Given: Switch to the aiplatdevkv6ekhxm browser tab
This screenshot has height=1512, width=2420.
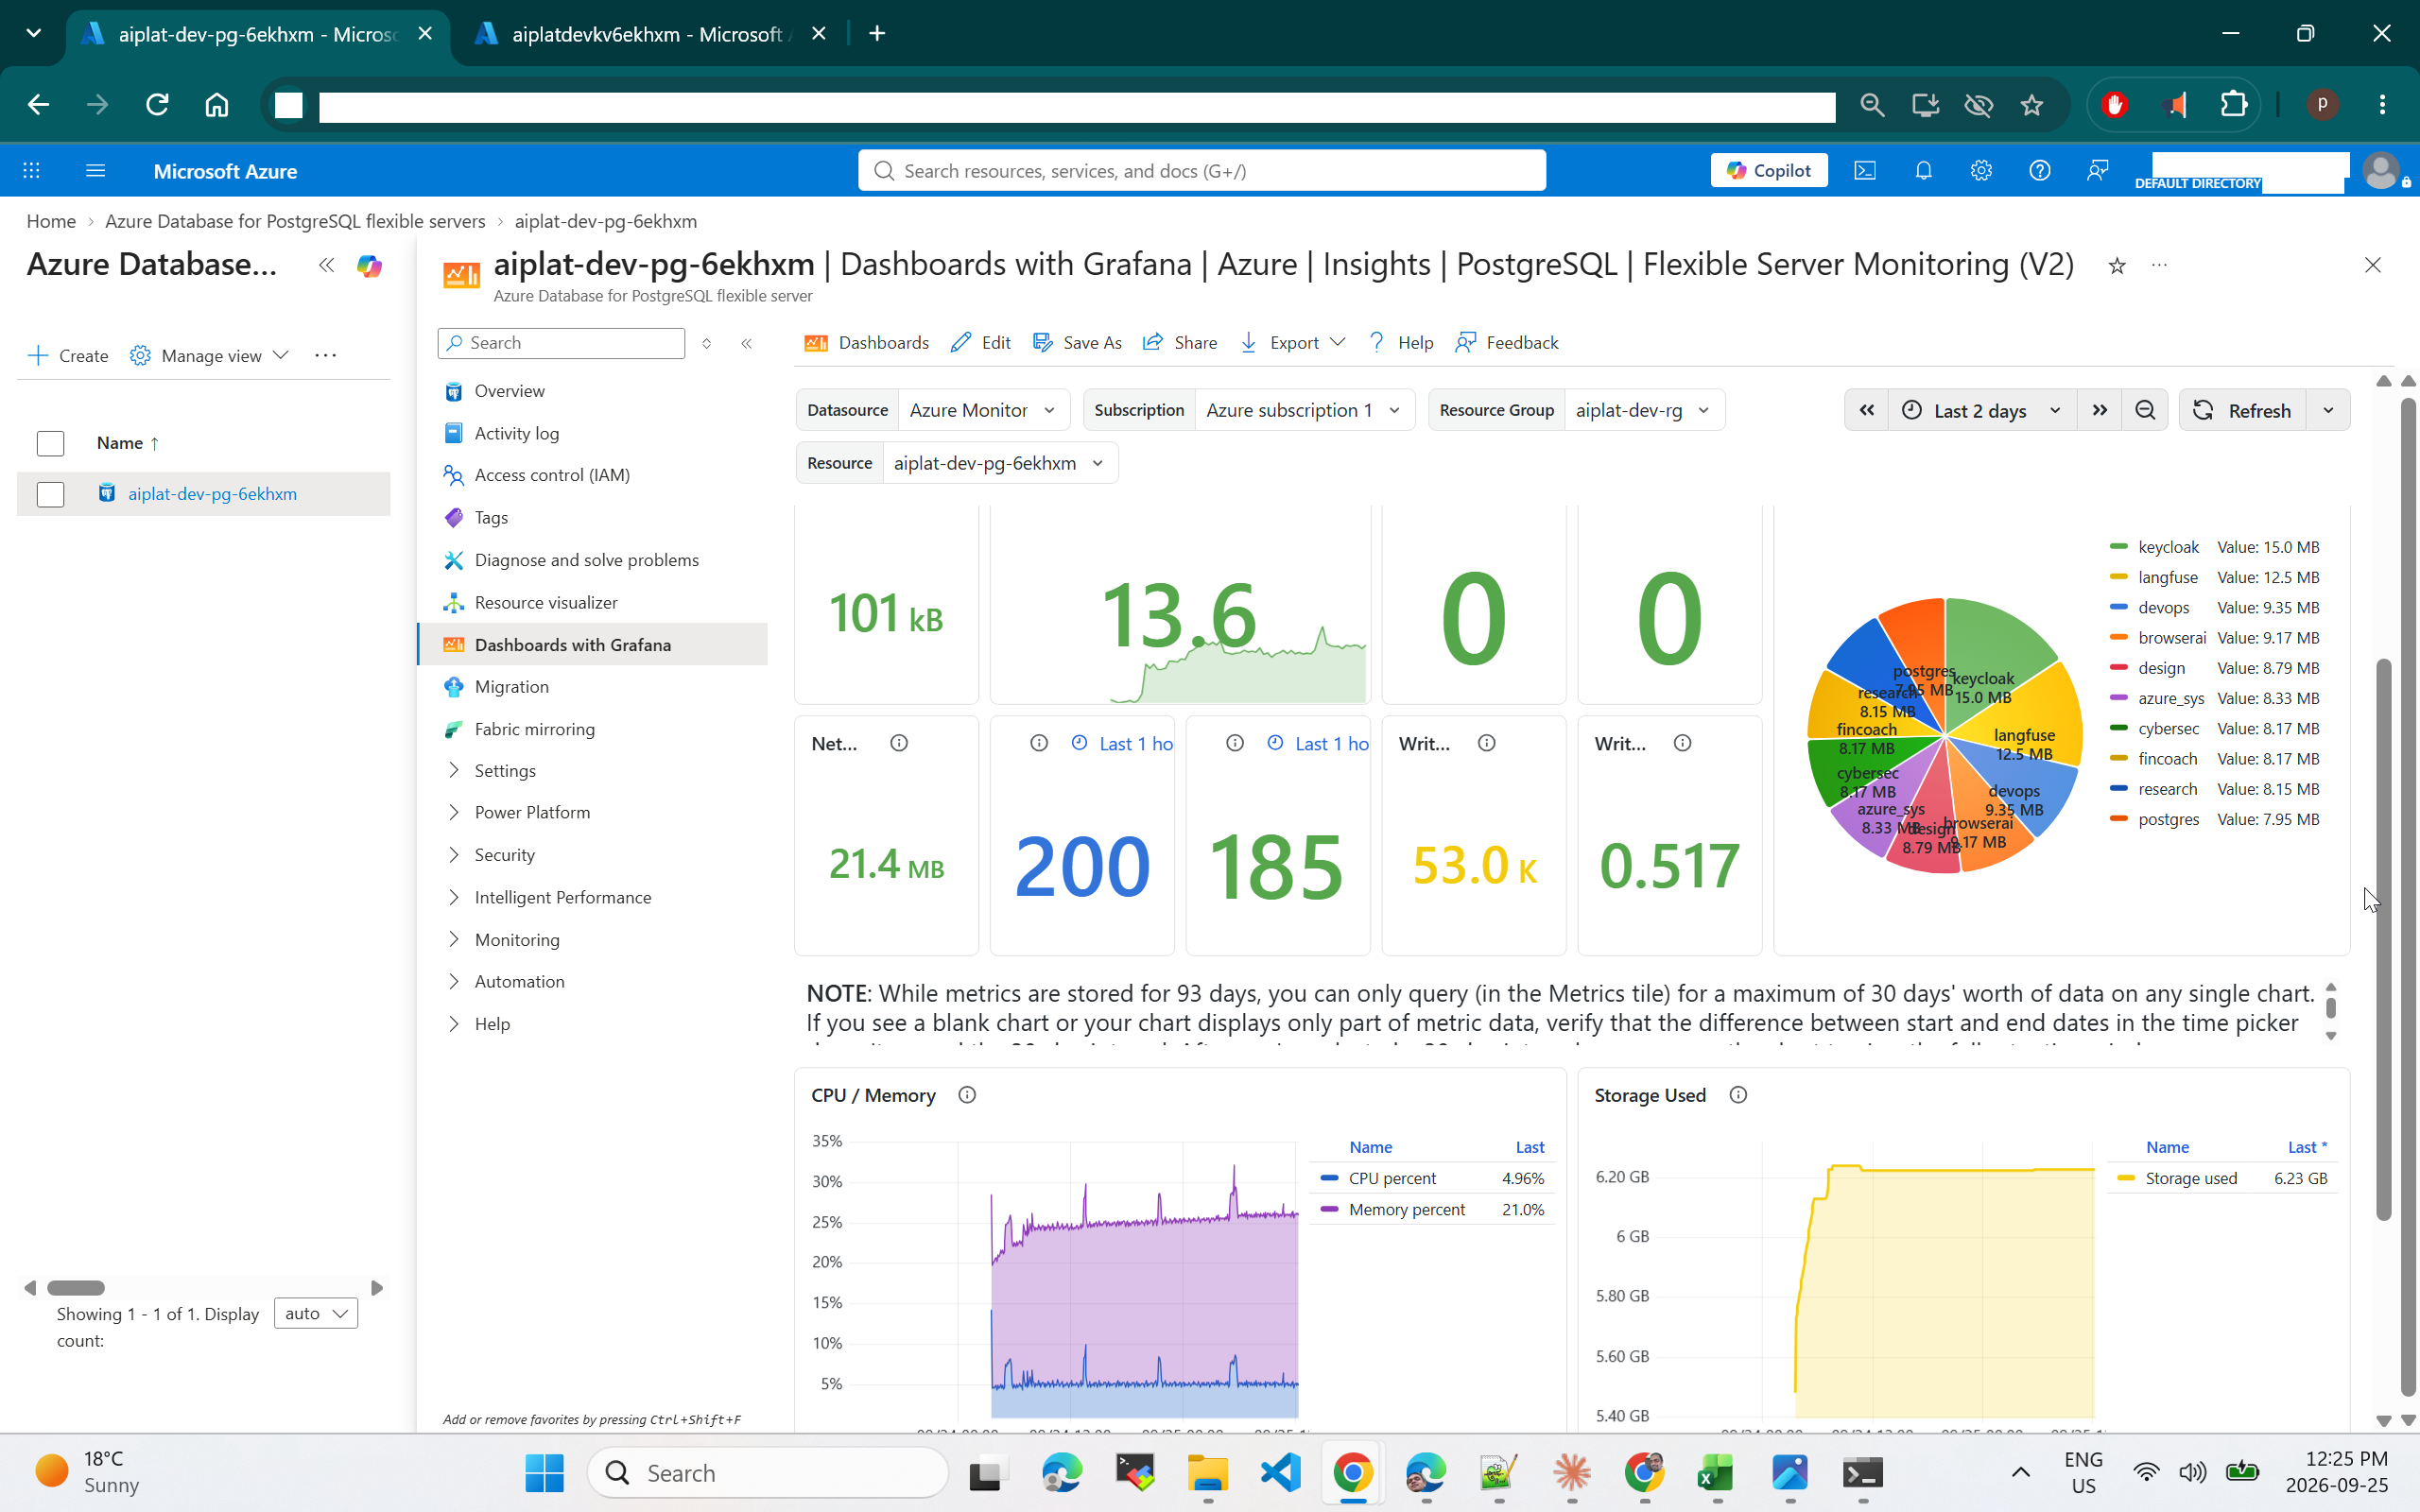Looking at the screenshot, I should click(x=647, y=34).
